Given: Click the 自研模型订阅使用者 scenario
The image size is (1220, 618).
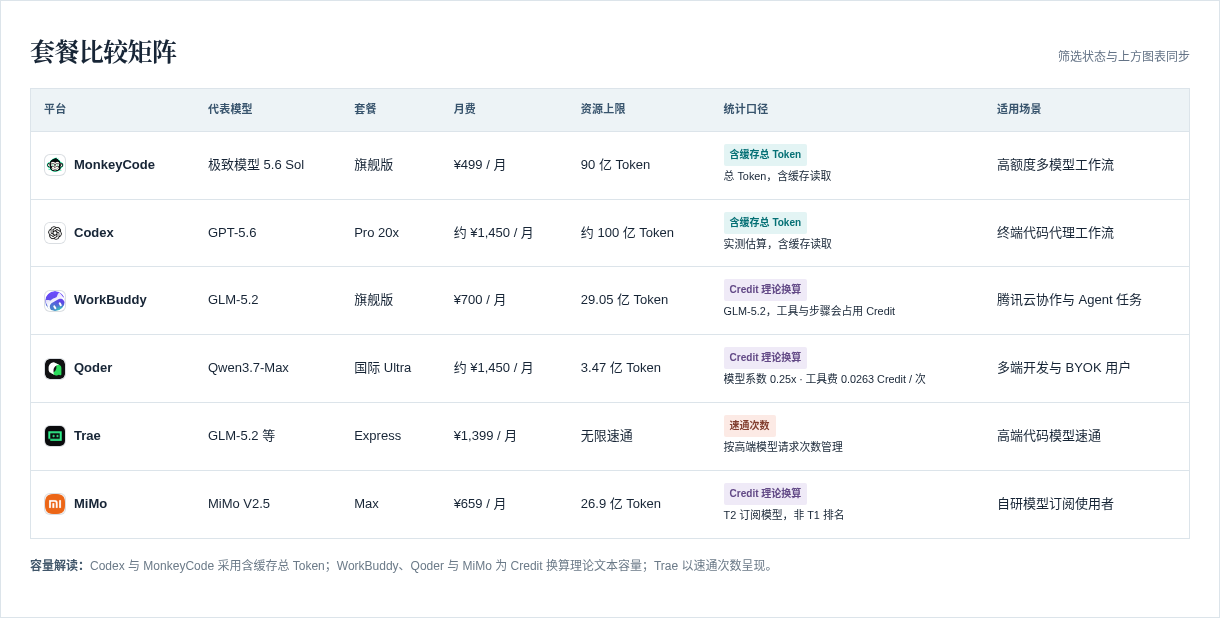Looking at the screenshot, I should point(1055,504).
